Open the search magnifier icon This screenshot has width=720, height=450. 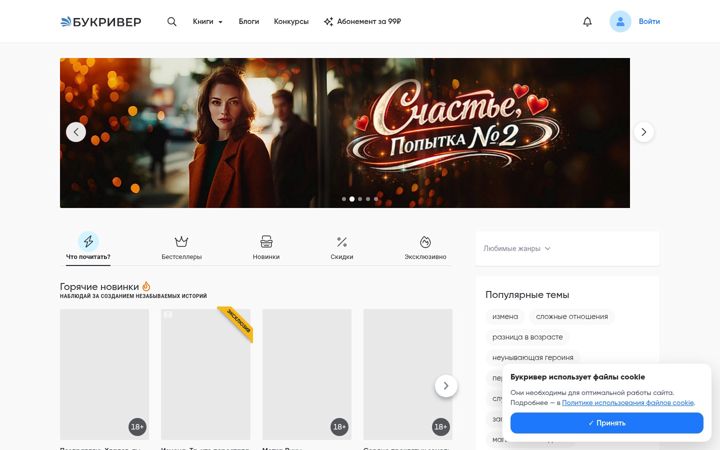tap(172, 22)
